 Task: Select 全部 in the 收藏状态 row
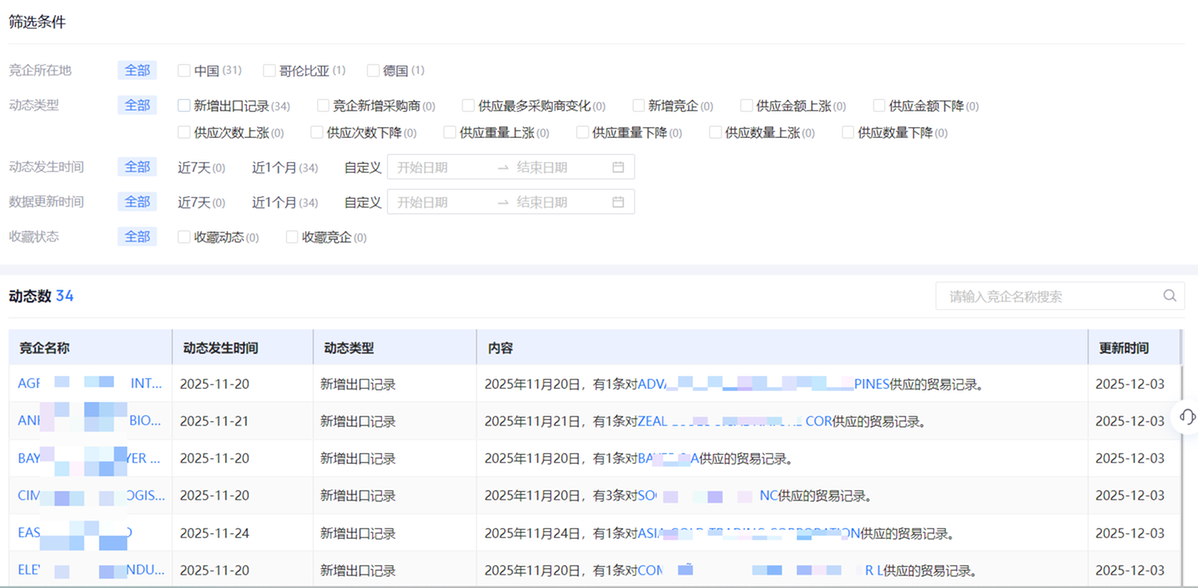coord(137,237)
